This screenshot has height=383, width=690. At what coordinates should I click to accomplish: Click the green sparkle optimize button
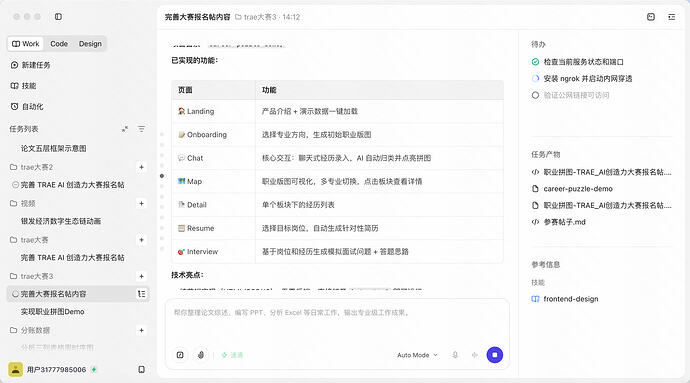click(x=232, y=355)
